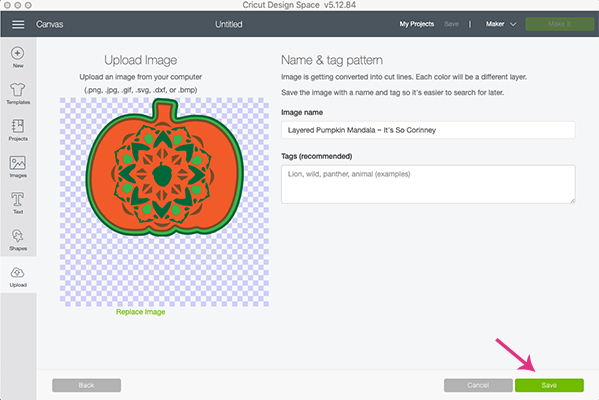The height and width of the screenshot is (400, 599).
Task: Click the New project plus icon
Action: point(18,53)
